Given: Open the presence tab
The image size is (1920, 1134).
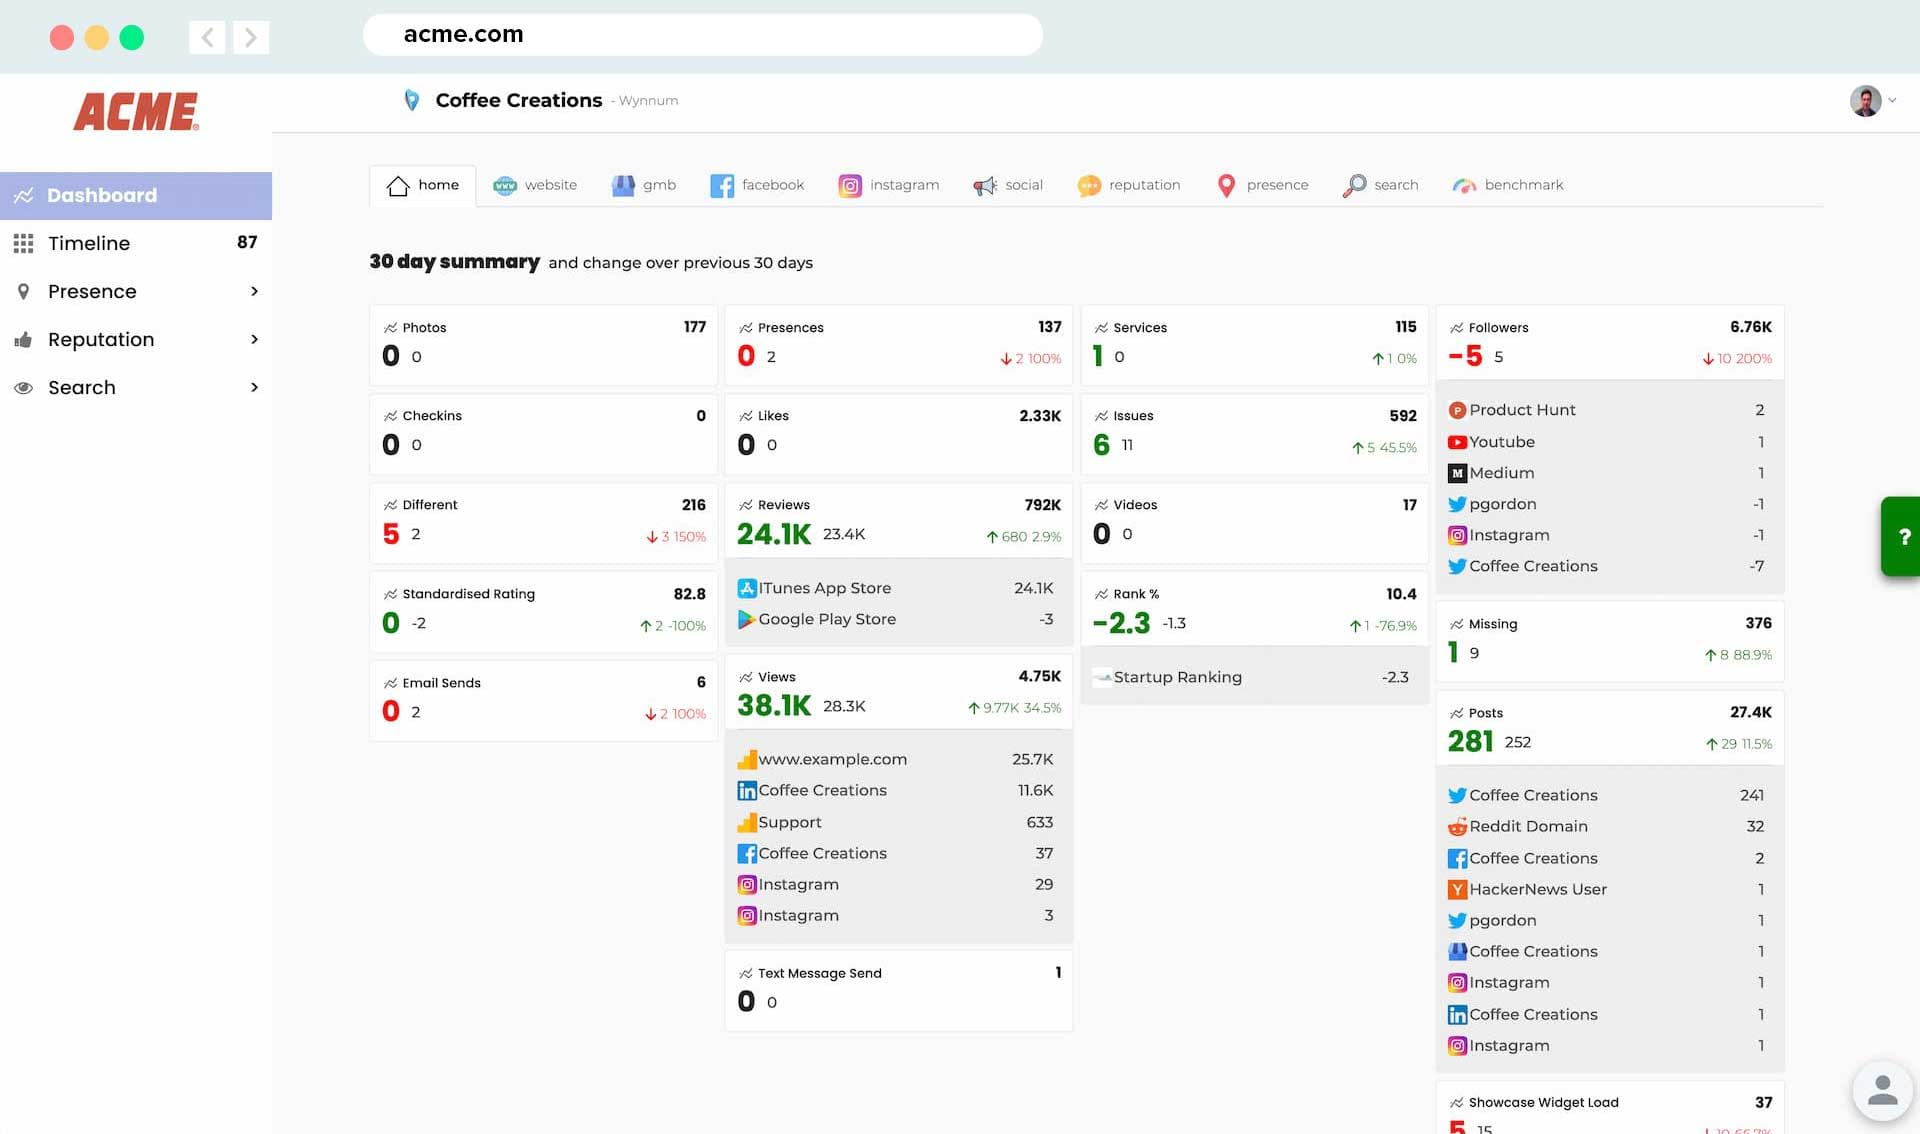Looking at the screenshot, I should 1262,185.
